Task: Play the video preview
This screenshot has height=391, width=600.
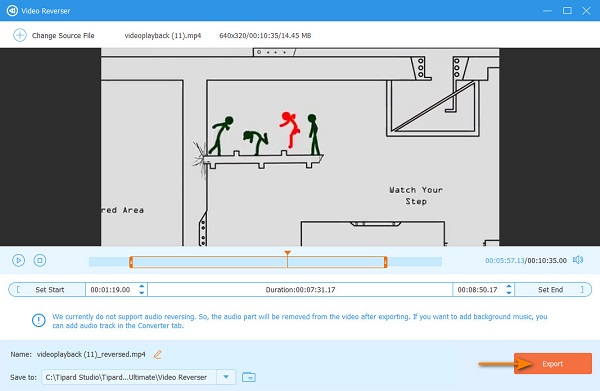Action: 18,261
